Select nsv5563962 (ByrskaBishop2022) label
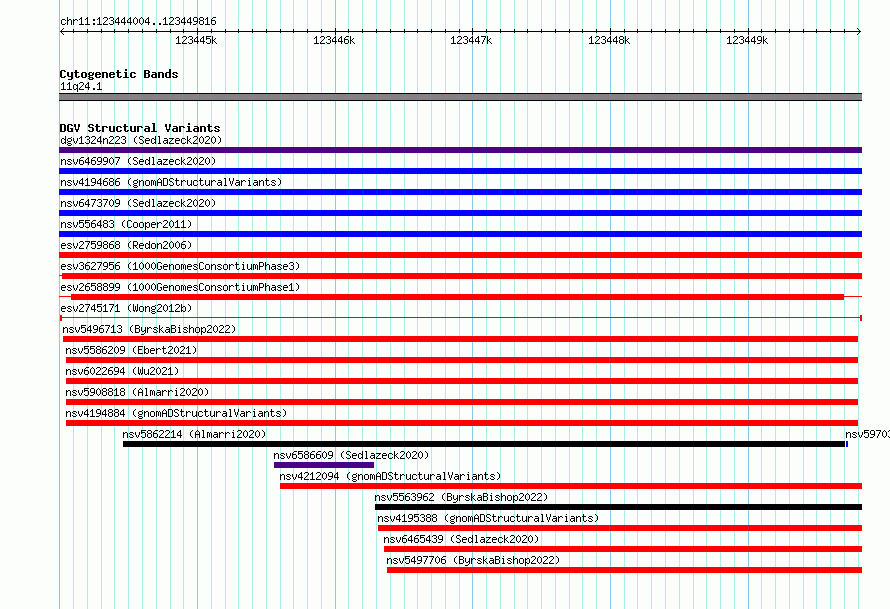Screen dimensions: 890x609 461,497
